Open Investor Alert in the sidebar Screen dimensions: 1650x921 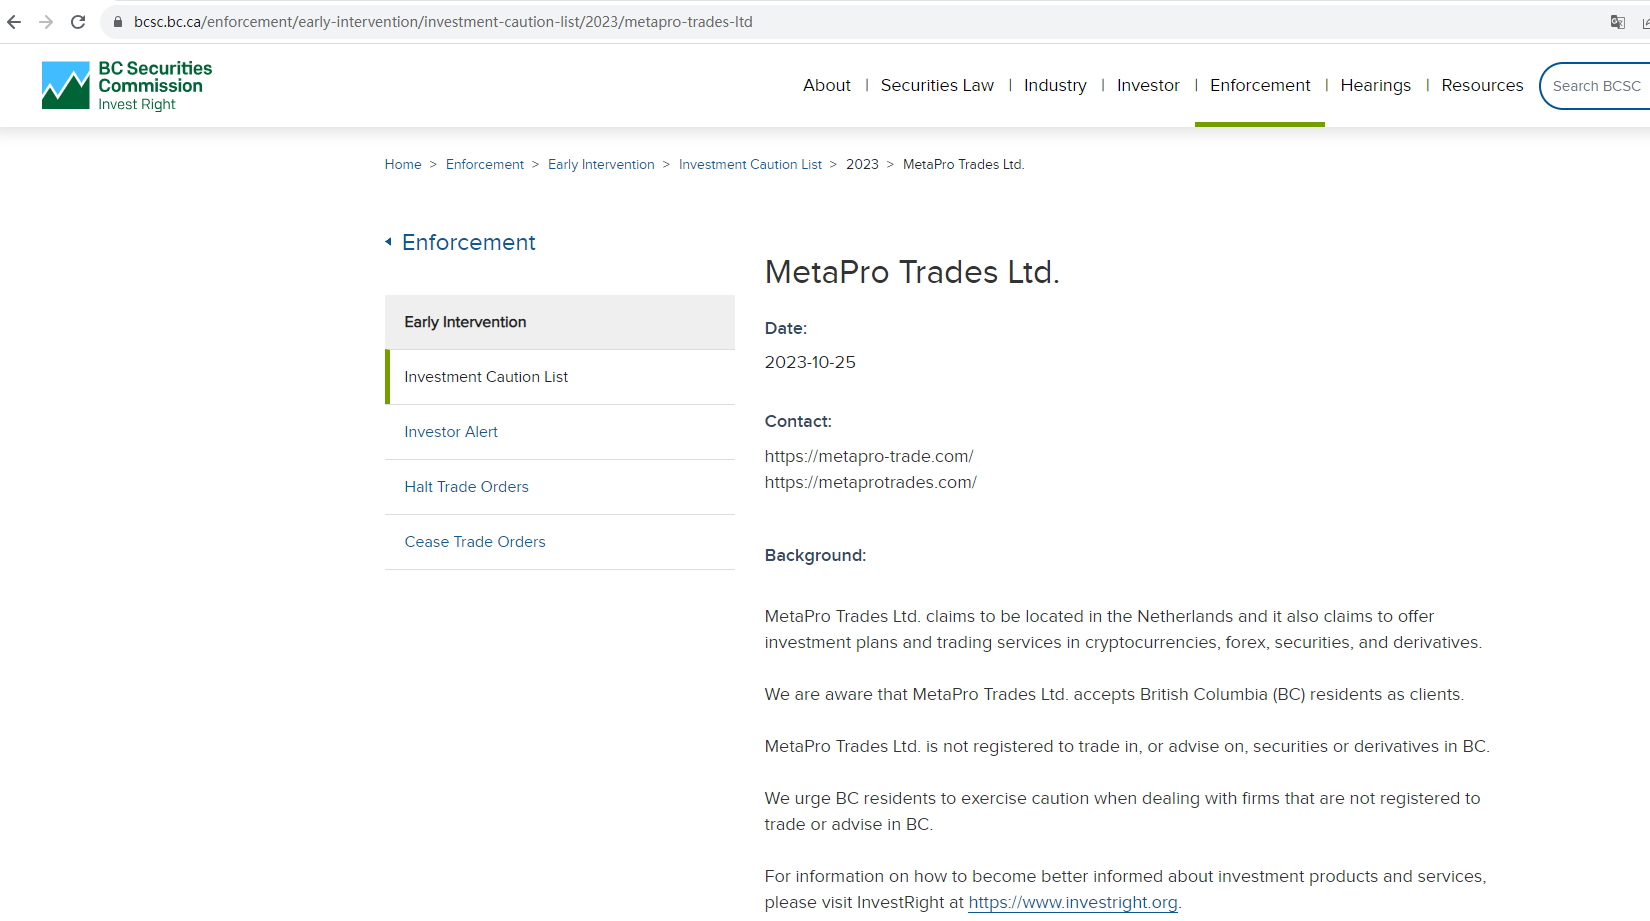click(x=451, y=432)
